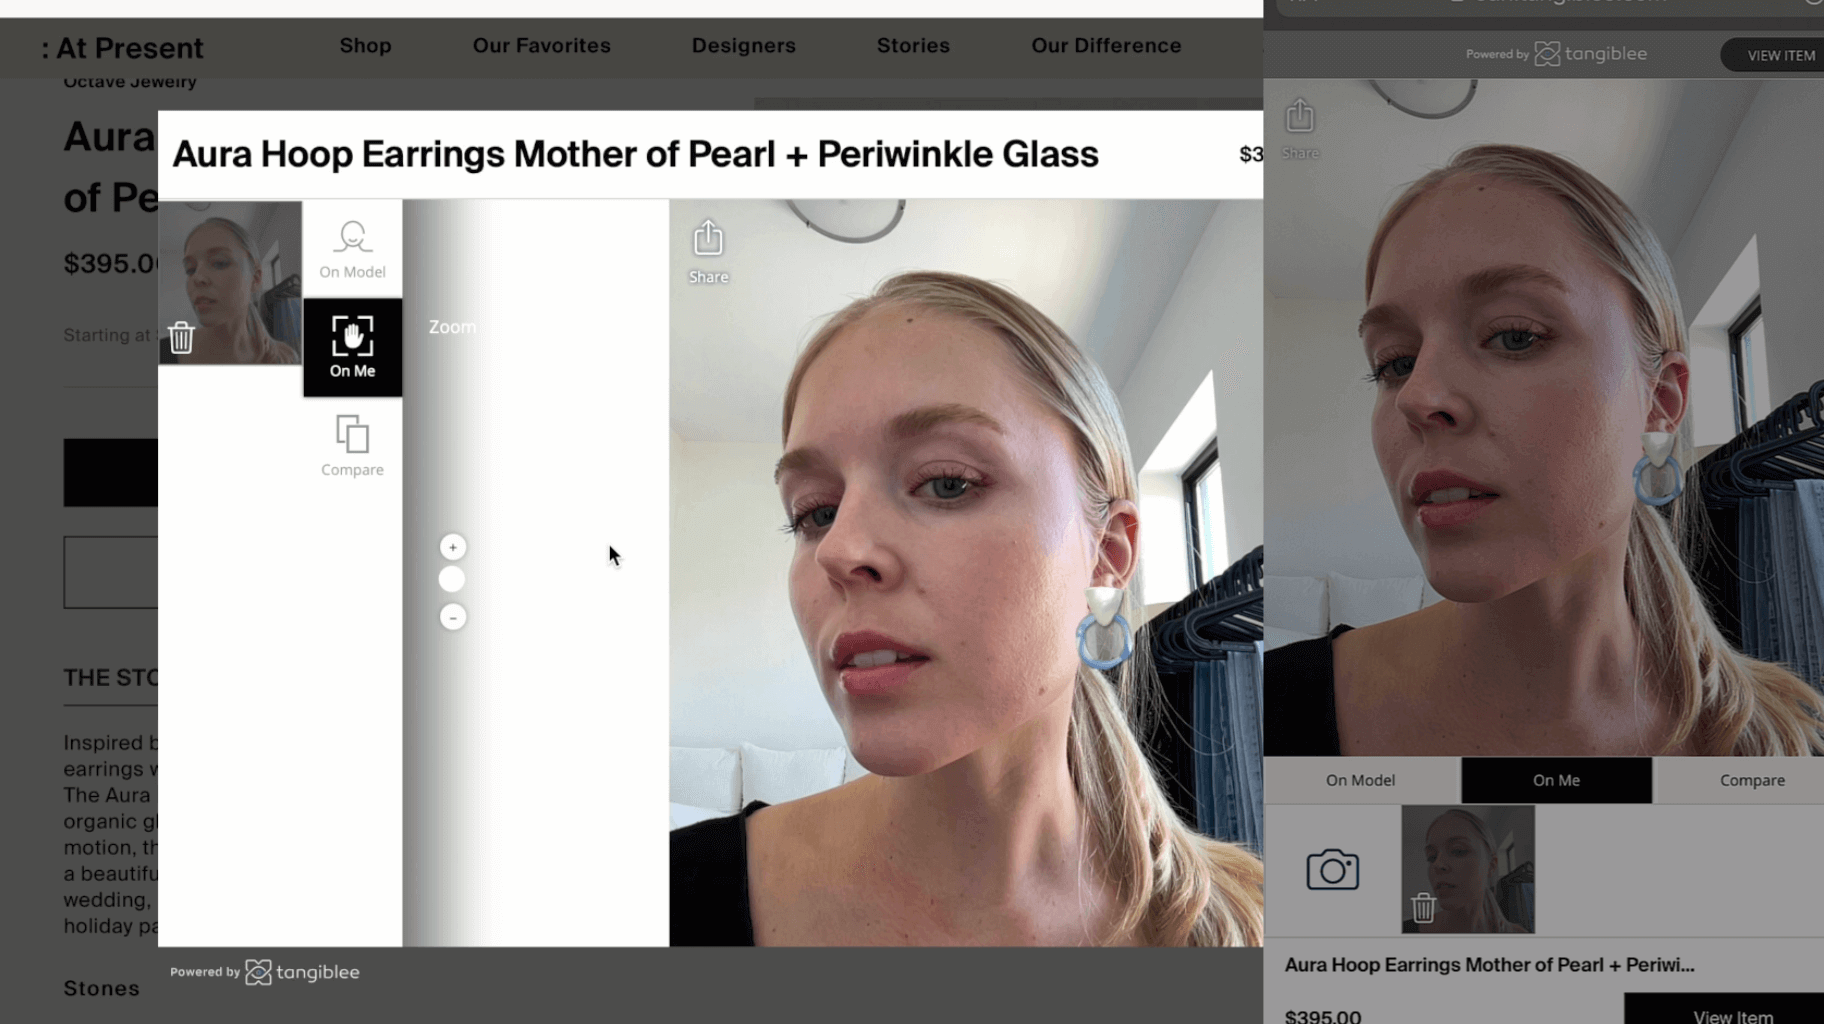Click the mobile product name Aura Hoop Earrings

click(x=1489, y=965)
